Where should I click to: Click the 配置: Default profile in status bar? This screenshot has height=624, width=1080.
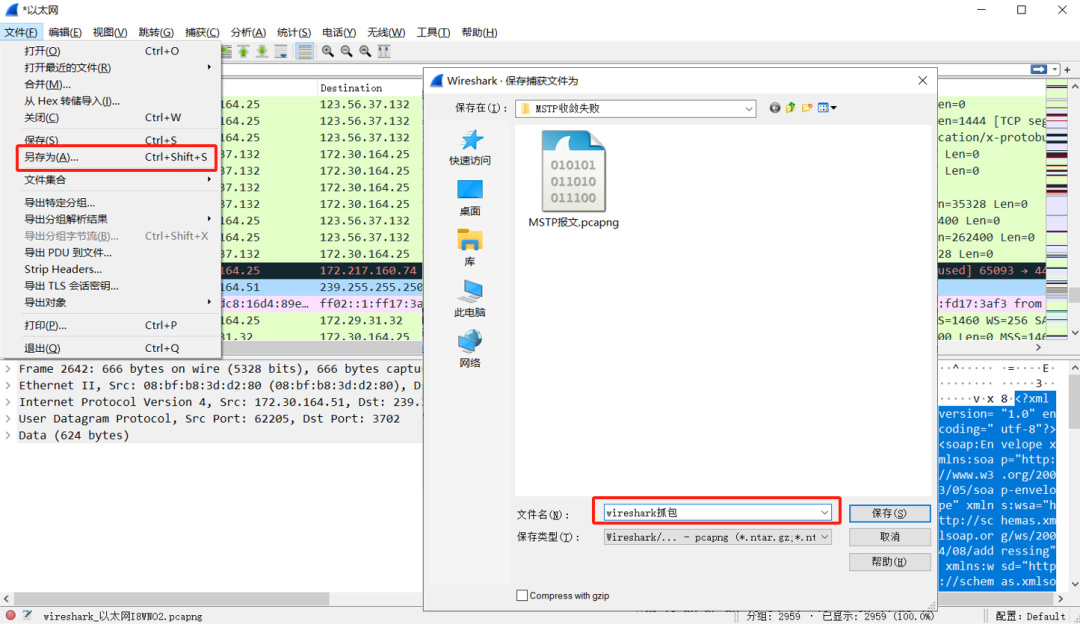point(1030,616)
